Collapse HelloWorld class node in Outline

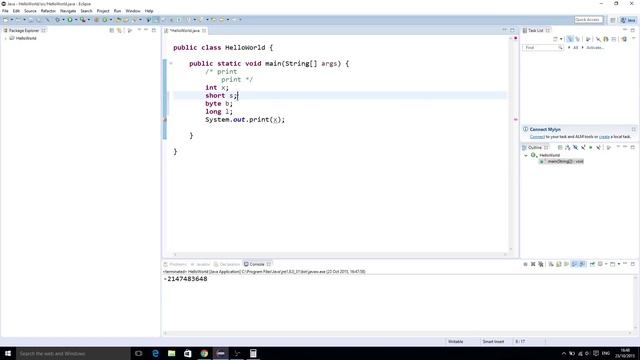(526, 156)
